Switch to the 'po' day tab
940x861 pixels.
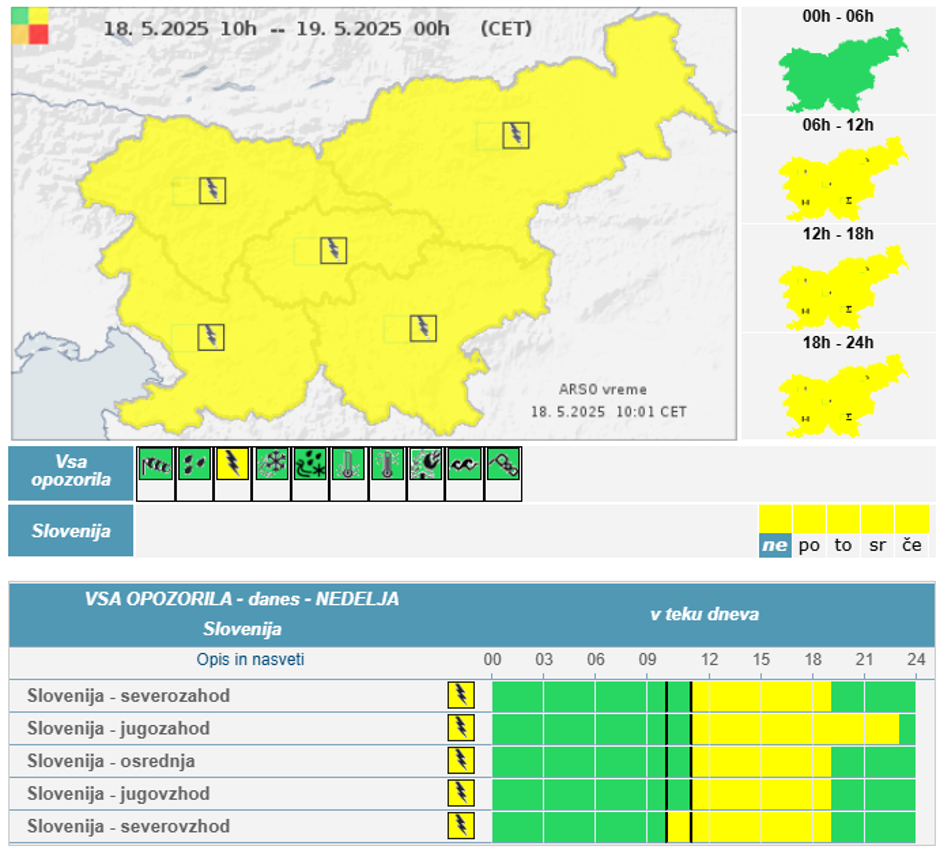click(809, 545)
